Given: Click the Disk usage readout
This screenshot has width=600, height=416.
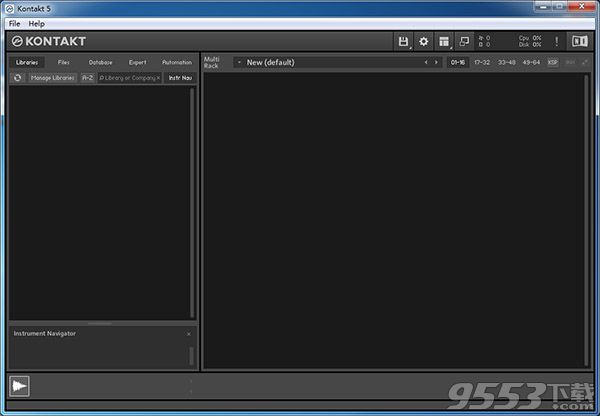Looking at the screenshot, I should point(530,44).
